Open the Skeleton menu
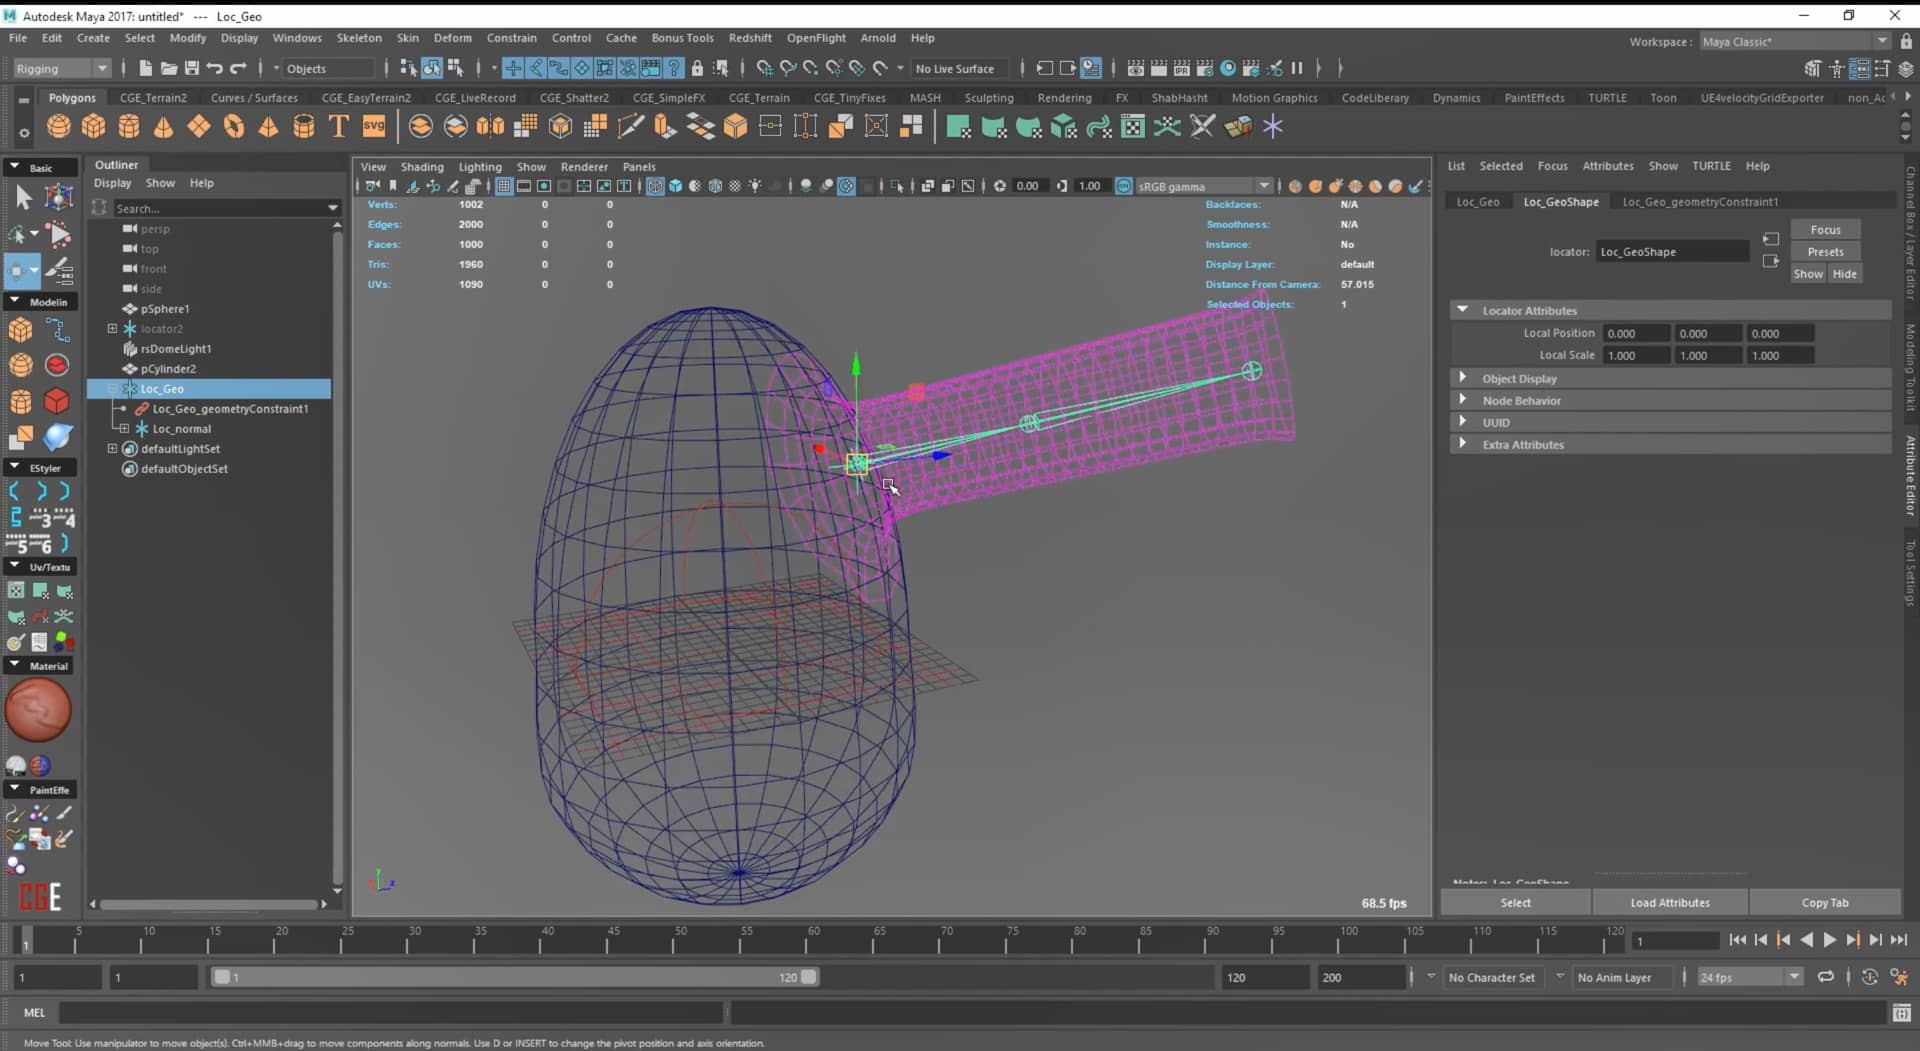The height and width of the screenshot is (1051, 1920). pos(359,37)
